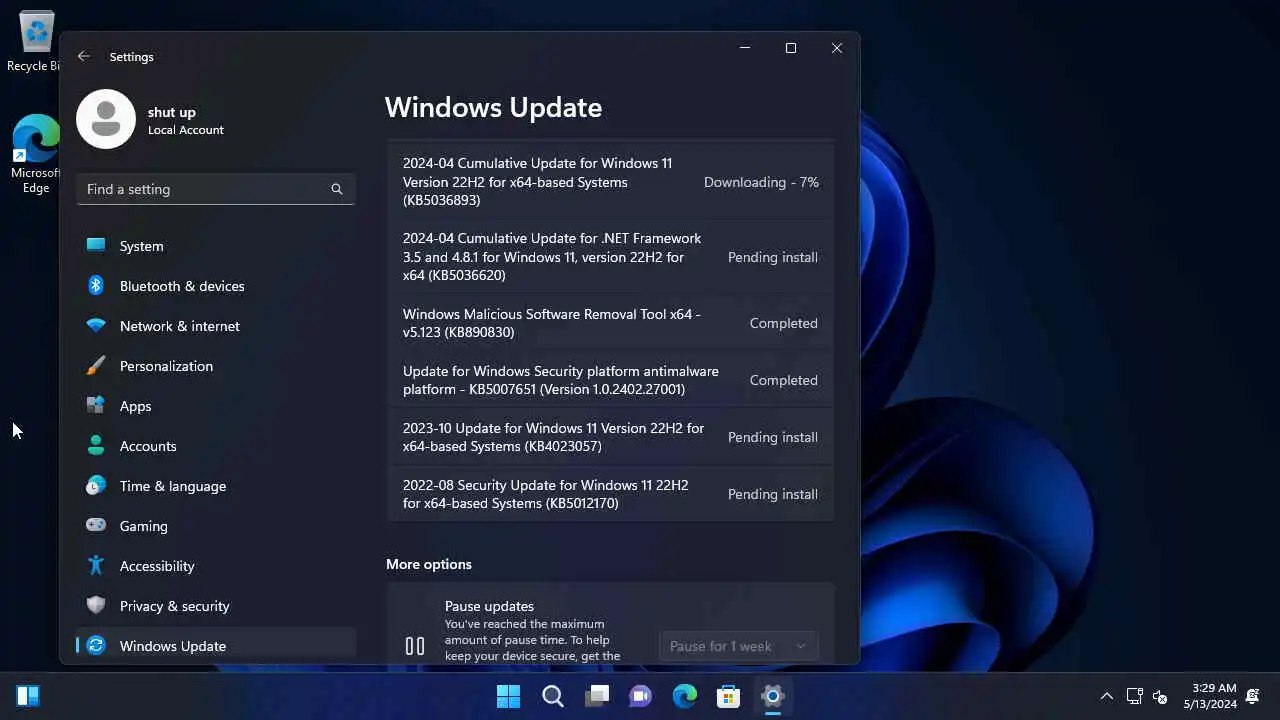Click the local account profile avatar
1280x720 pixels.
(106, 119)
